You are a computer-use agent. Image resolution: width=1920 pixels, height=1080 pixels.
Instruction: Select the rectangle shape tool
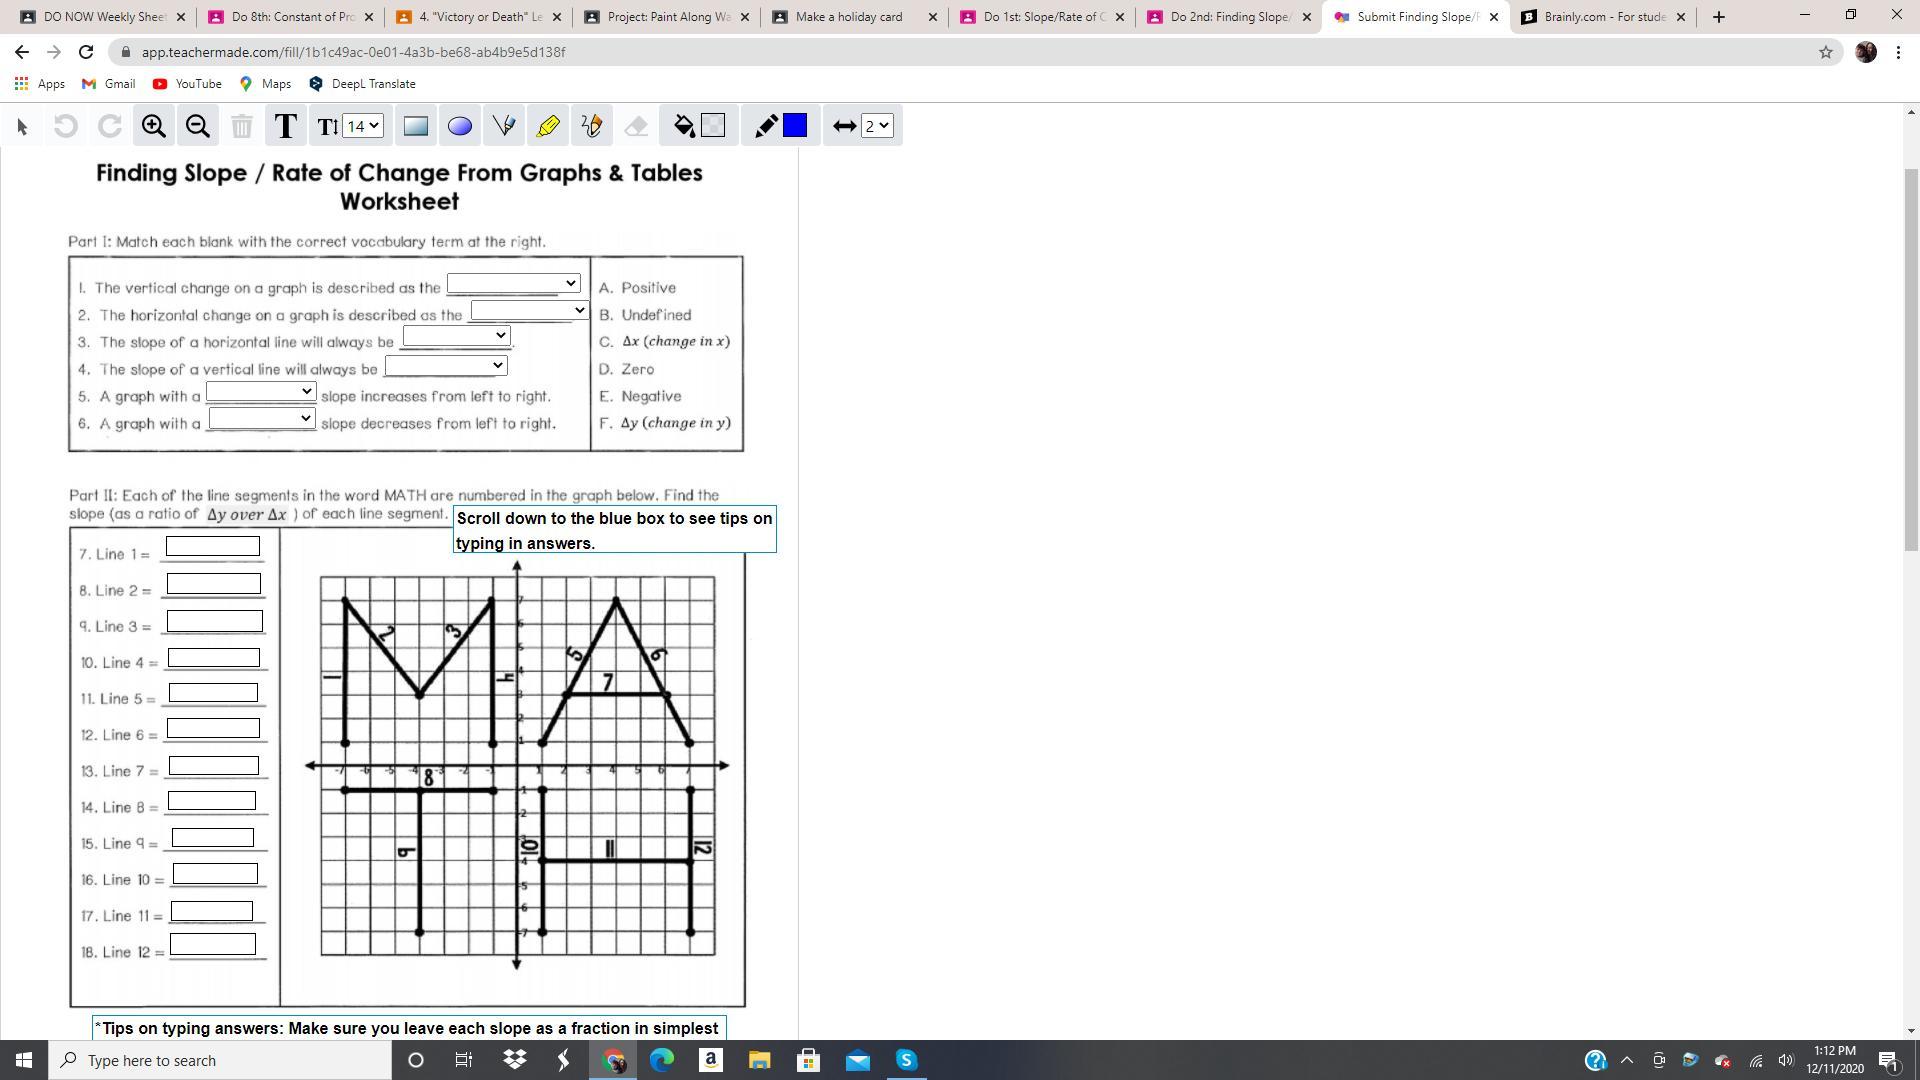point(415,126)
